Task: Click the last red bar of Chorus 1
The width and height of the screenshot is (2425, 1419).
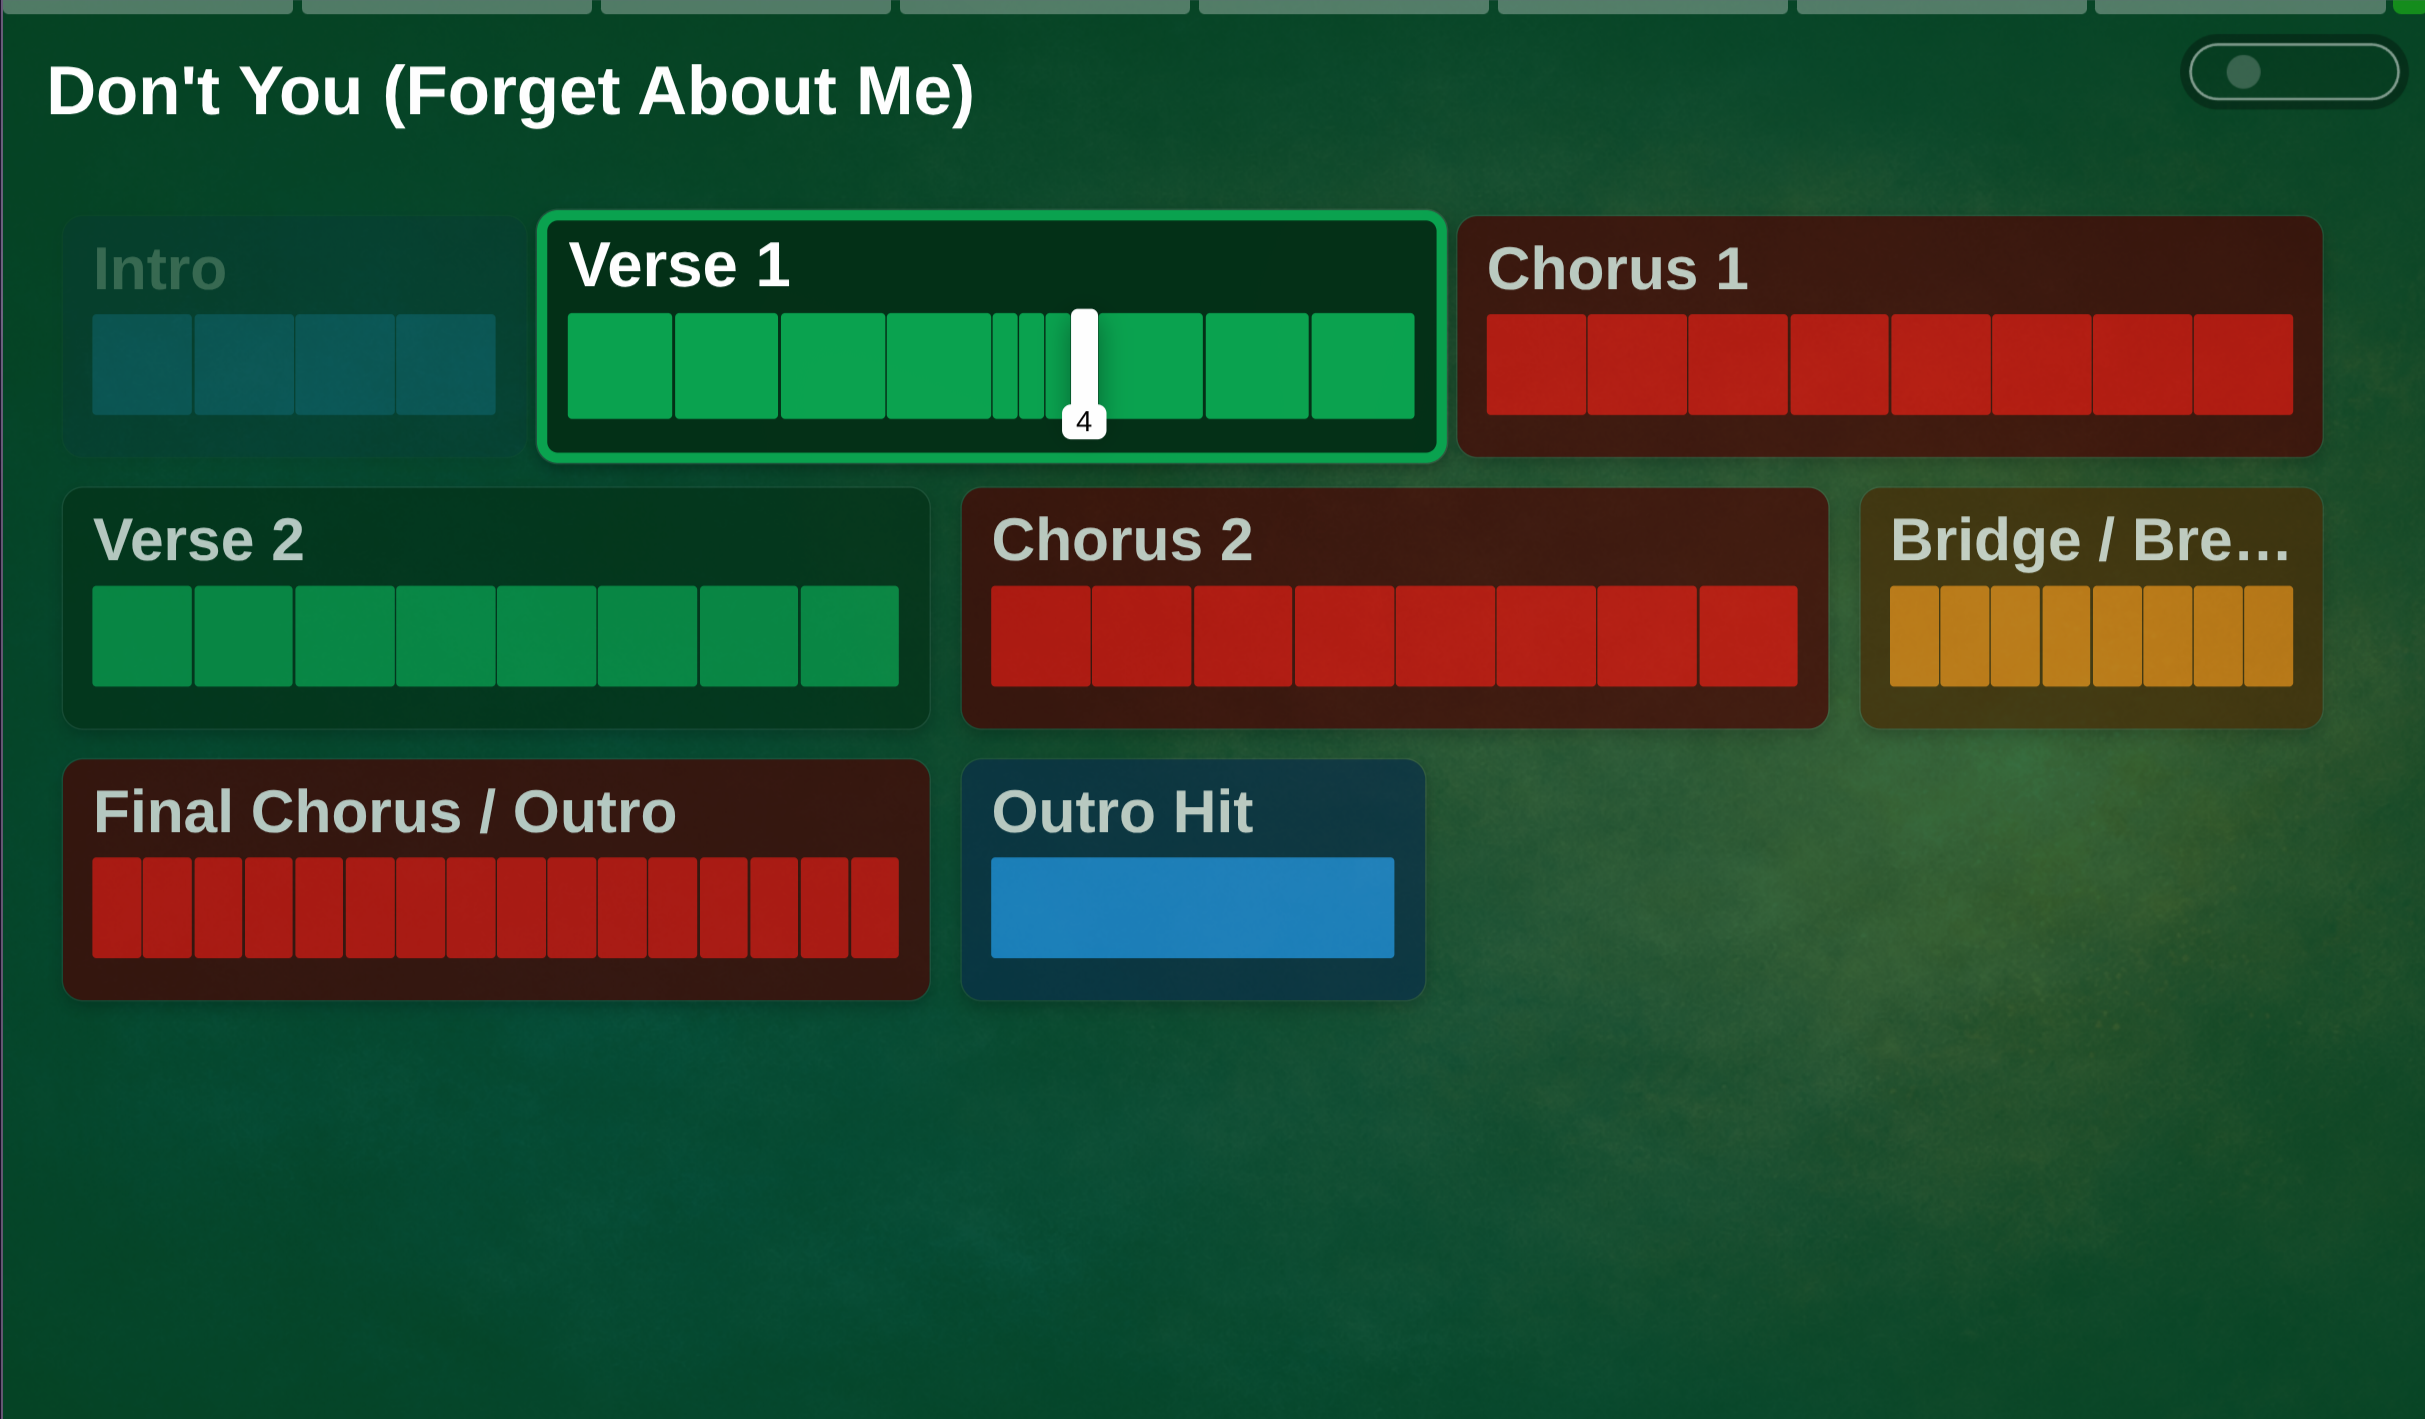Action: click(2243, 364)
